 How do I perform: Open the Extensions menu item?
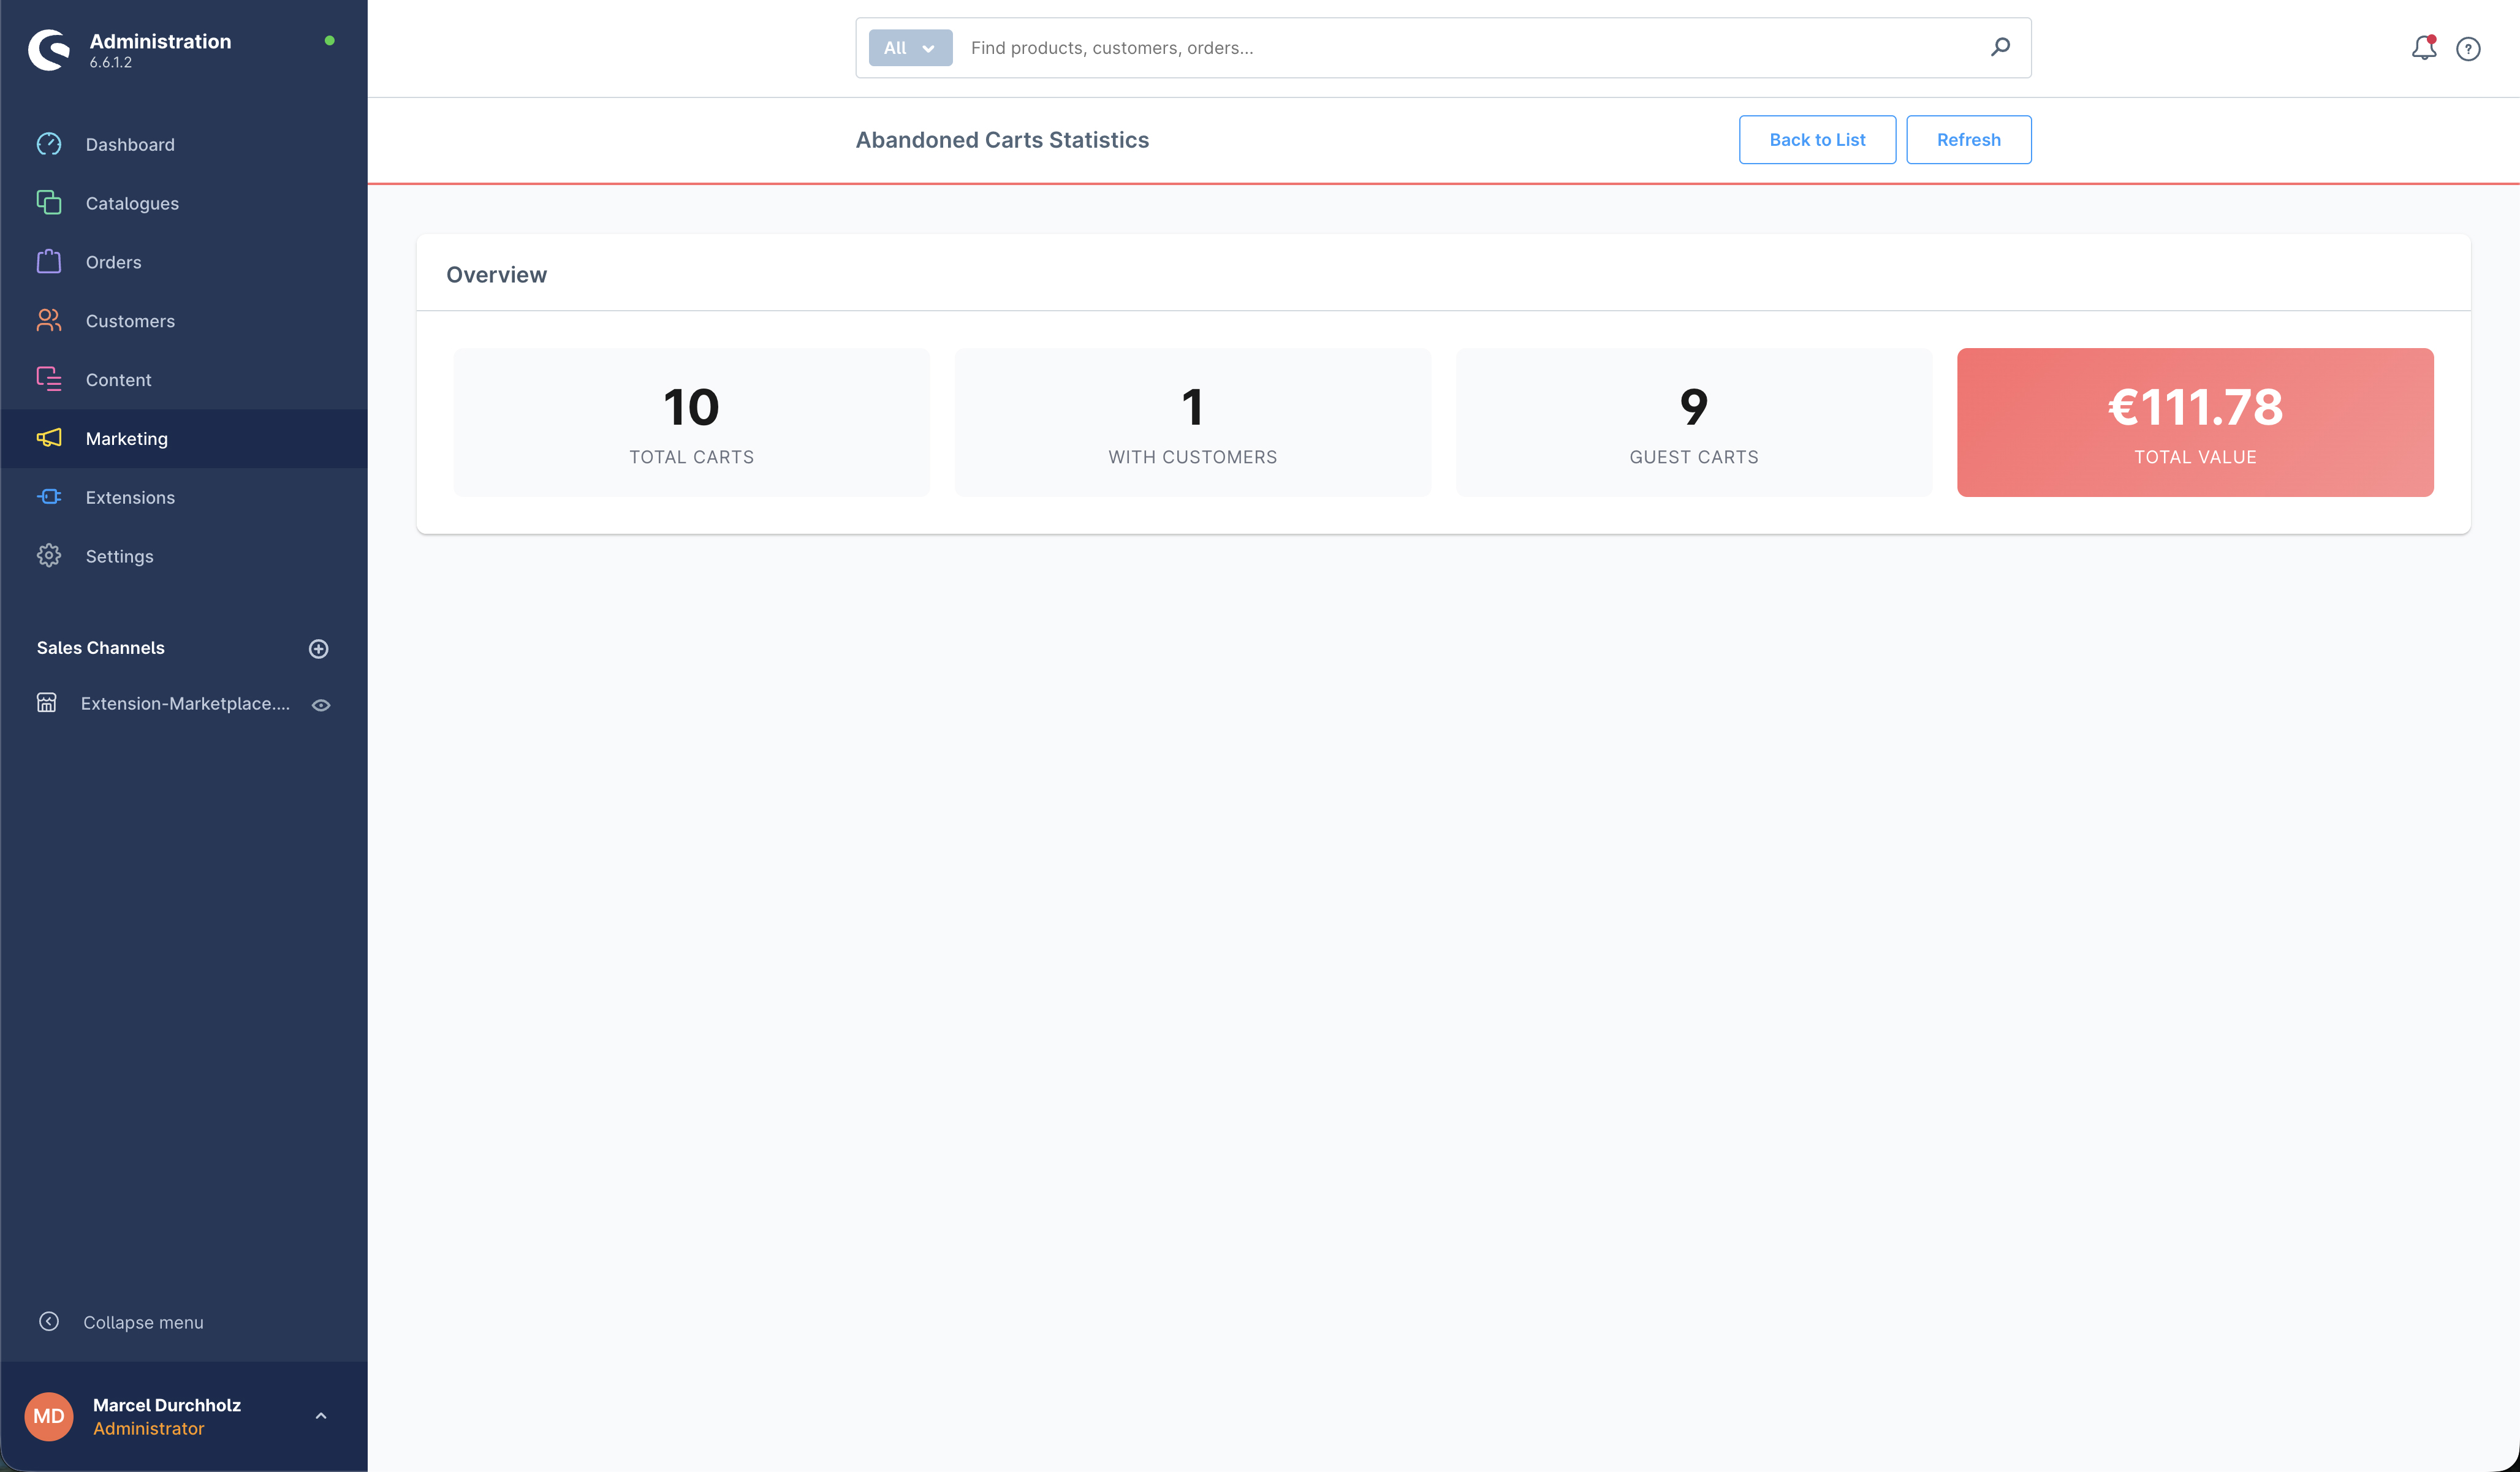pos(130,497)
